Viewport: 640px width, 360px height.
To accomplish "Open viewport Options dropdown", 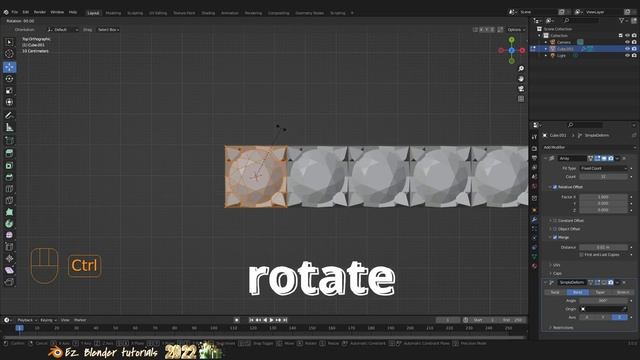I will (x=516, y=30).
